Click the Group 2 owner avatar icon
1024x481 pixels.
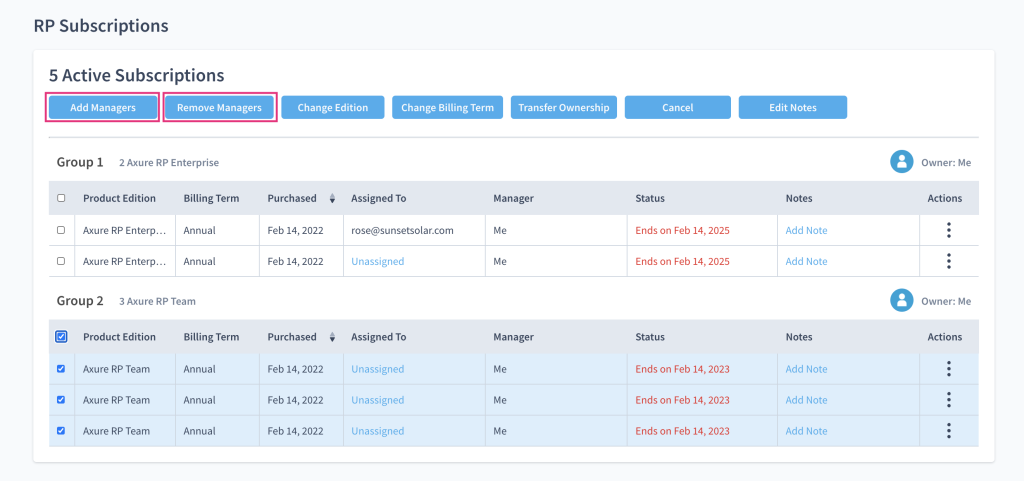(x=902, y=300)
